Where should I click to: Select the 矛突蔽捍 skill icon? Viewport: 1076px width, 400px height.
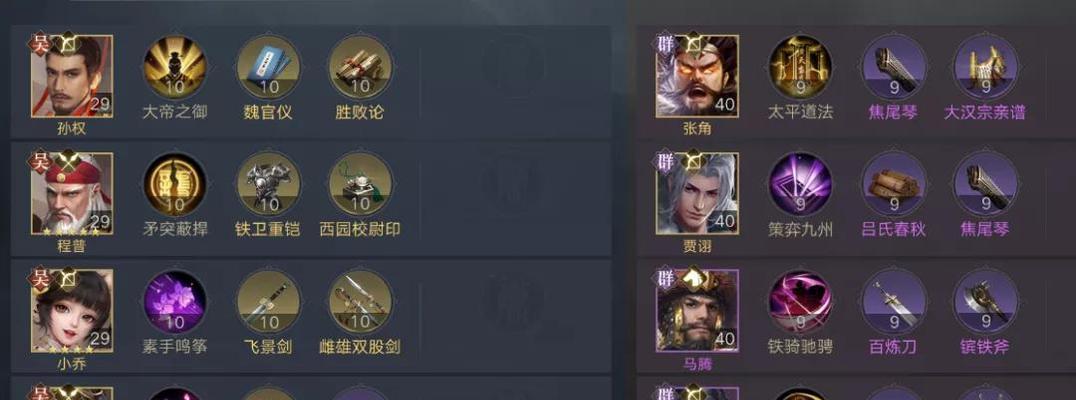pyautogui.click(x=175, y=185)
